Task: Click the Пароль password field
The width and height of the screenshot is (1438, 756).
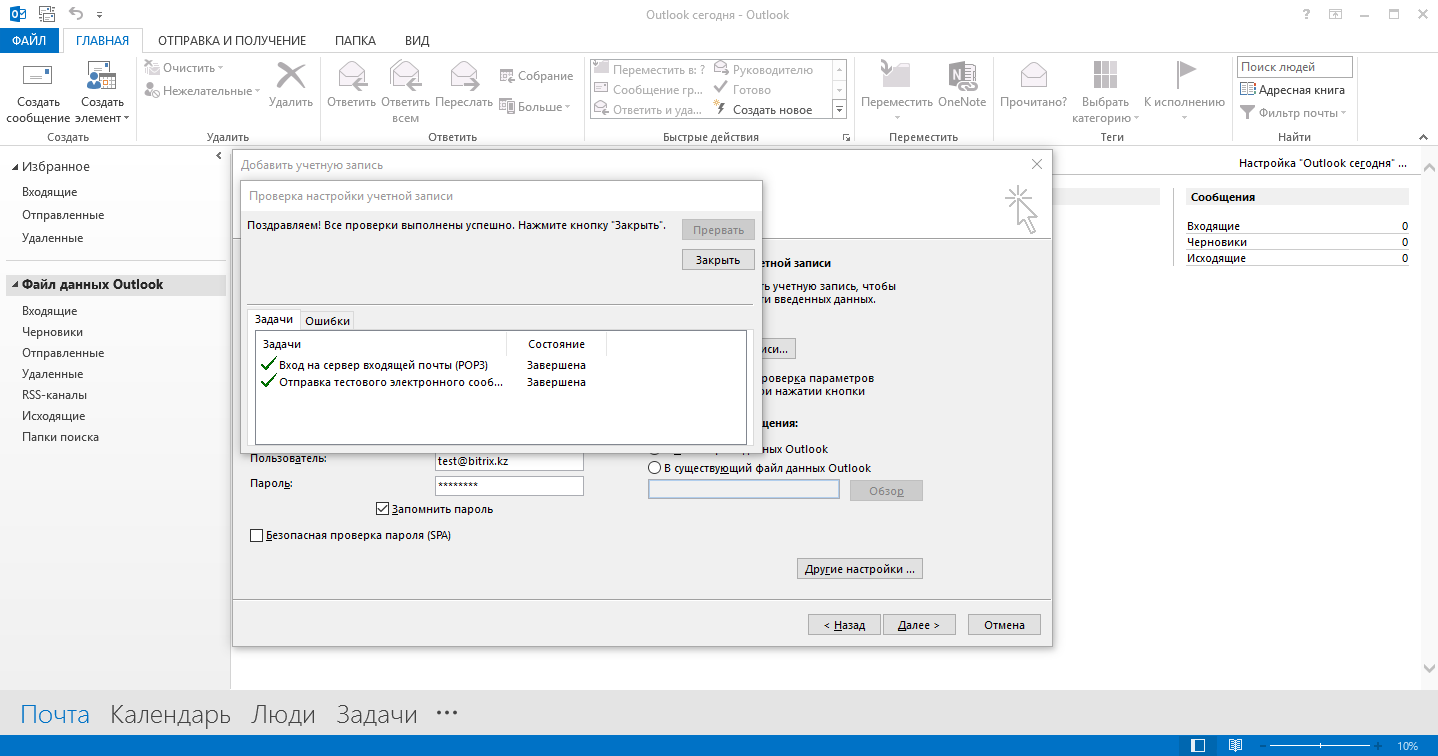Action: pos(509,486)
